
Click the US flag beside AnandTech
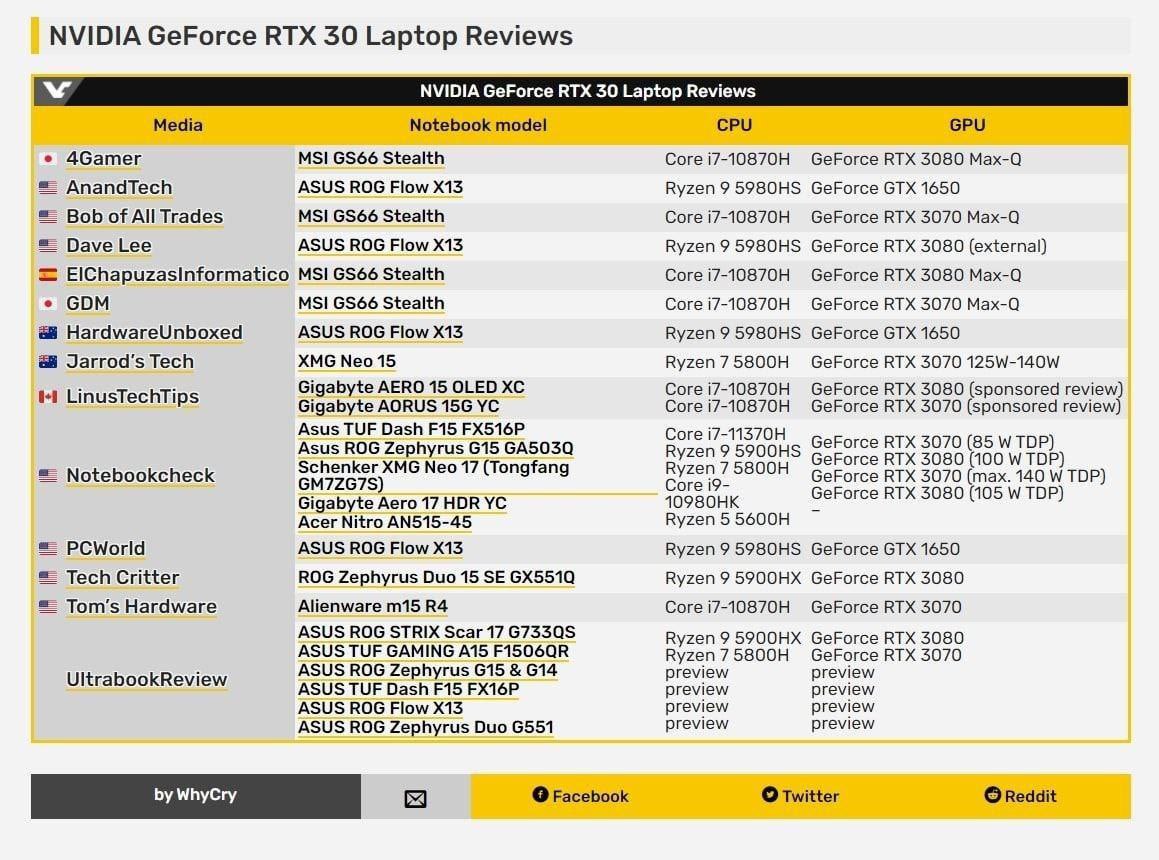pos(48,188)
